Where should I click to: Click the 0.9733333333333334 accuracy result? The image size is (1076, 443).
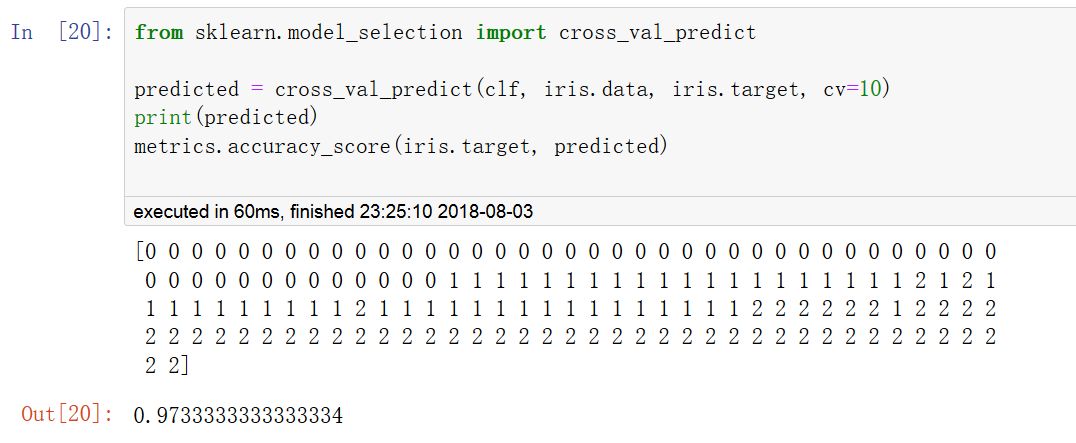(x=238, y=414)
